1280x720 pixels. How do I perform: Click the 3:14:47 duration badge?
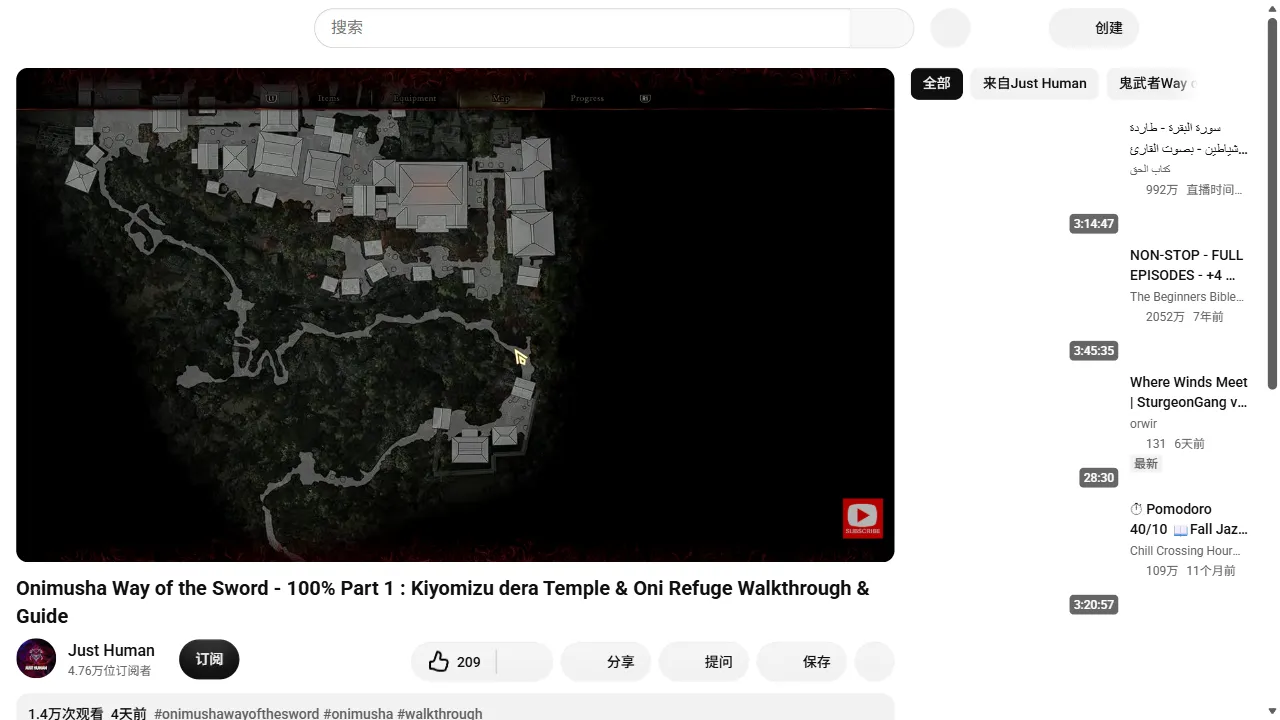tap(1094, 224)
